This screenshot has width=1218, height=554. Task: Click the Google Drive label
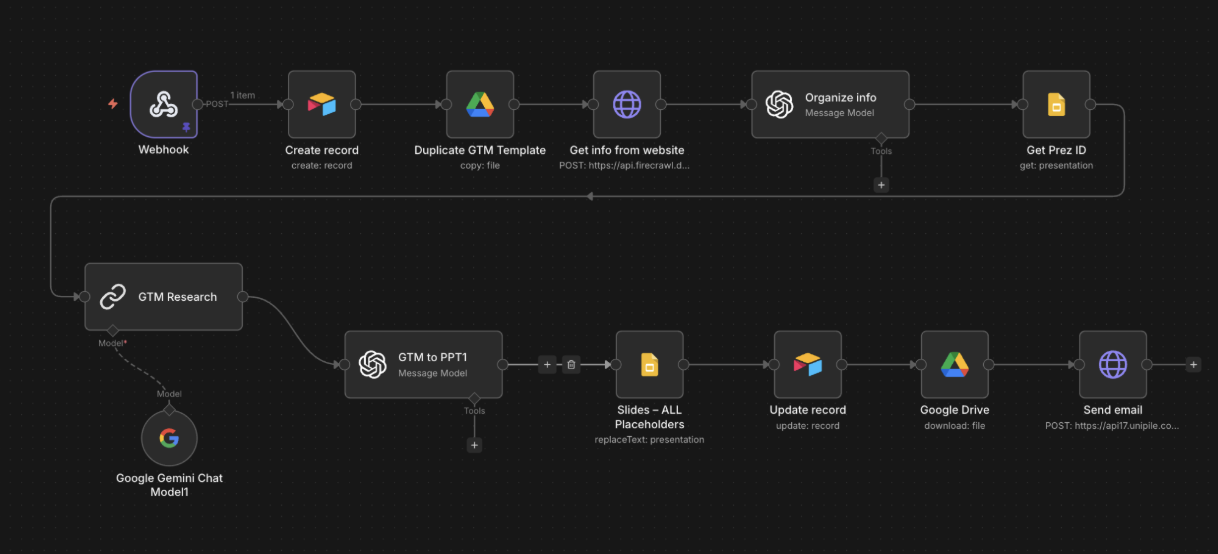(x=954, y=410)
